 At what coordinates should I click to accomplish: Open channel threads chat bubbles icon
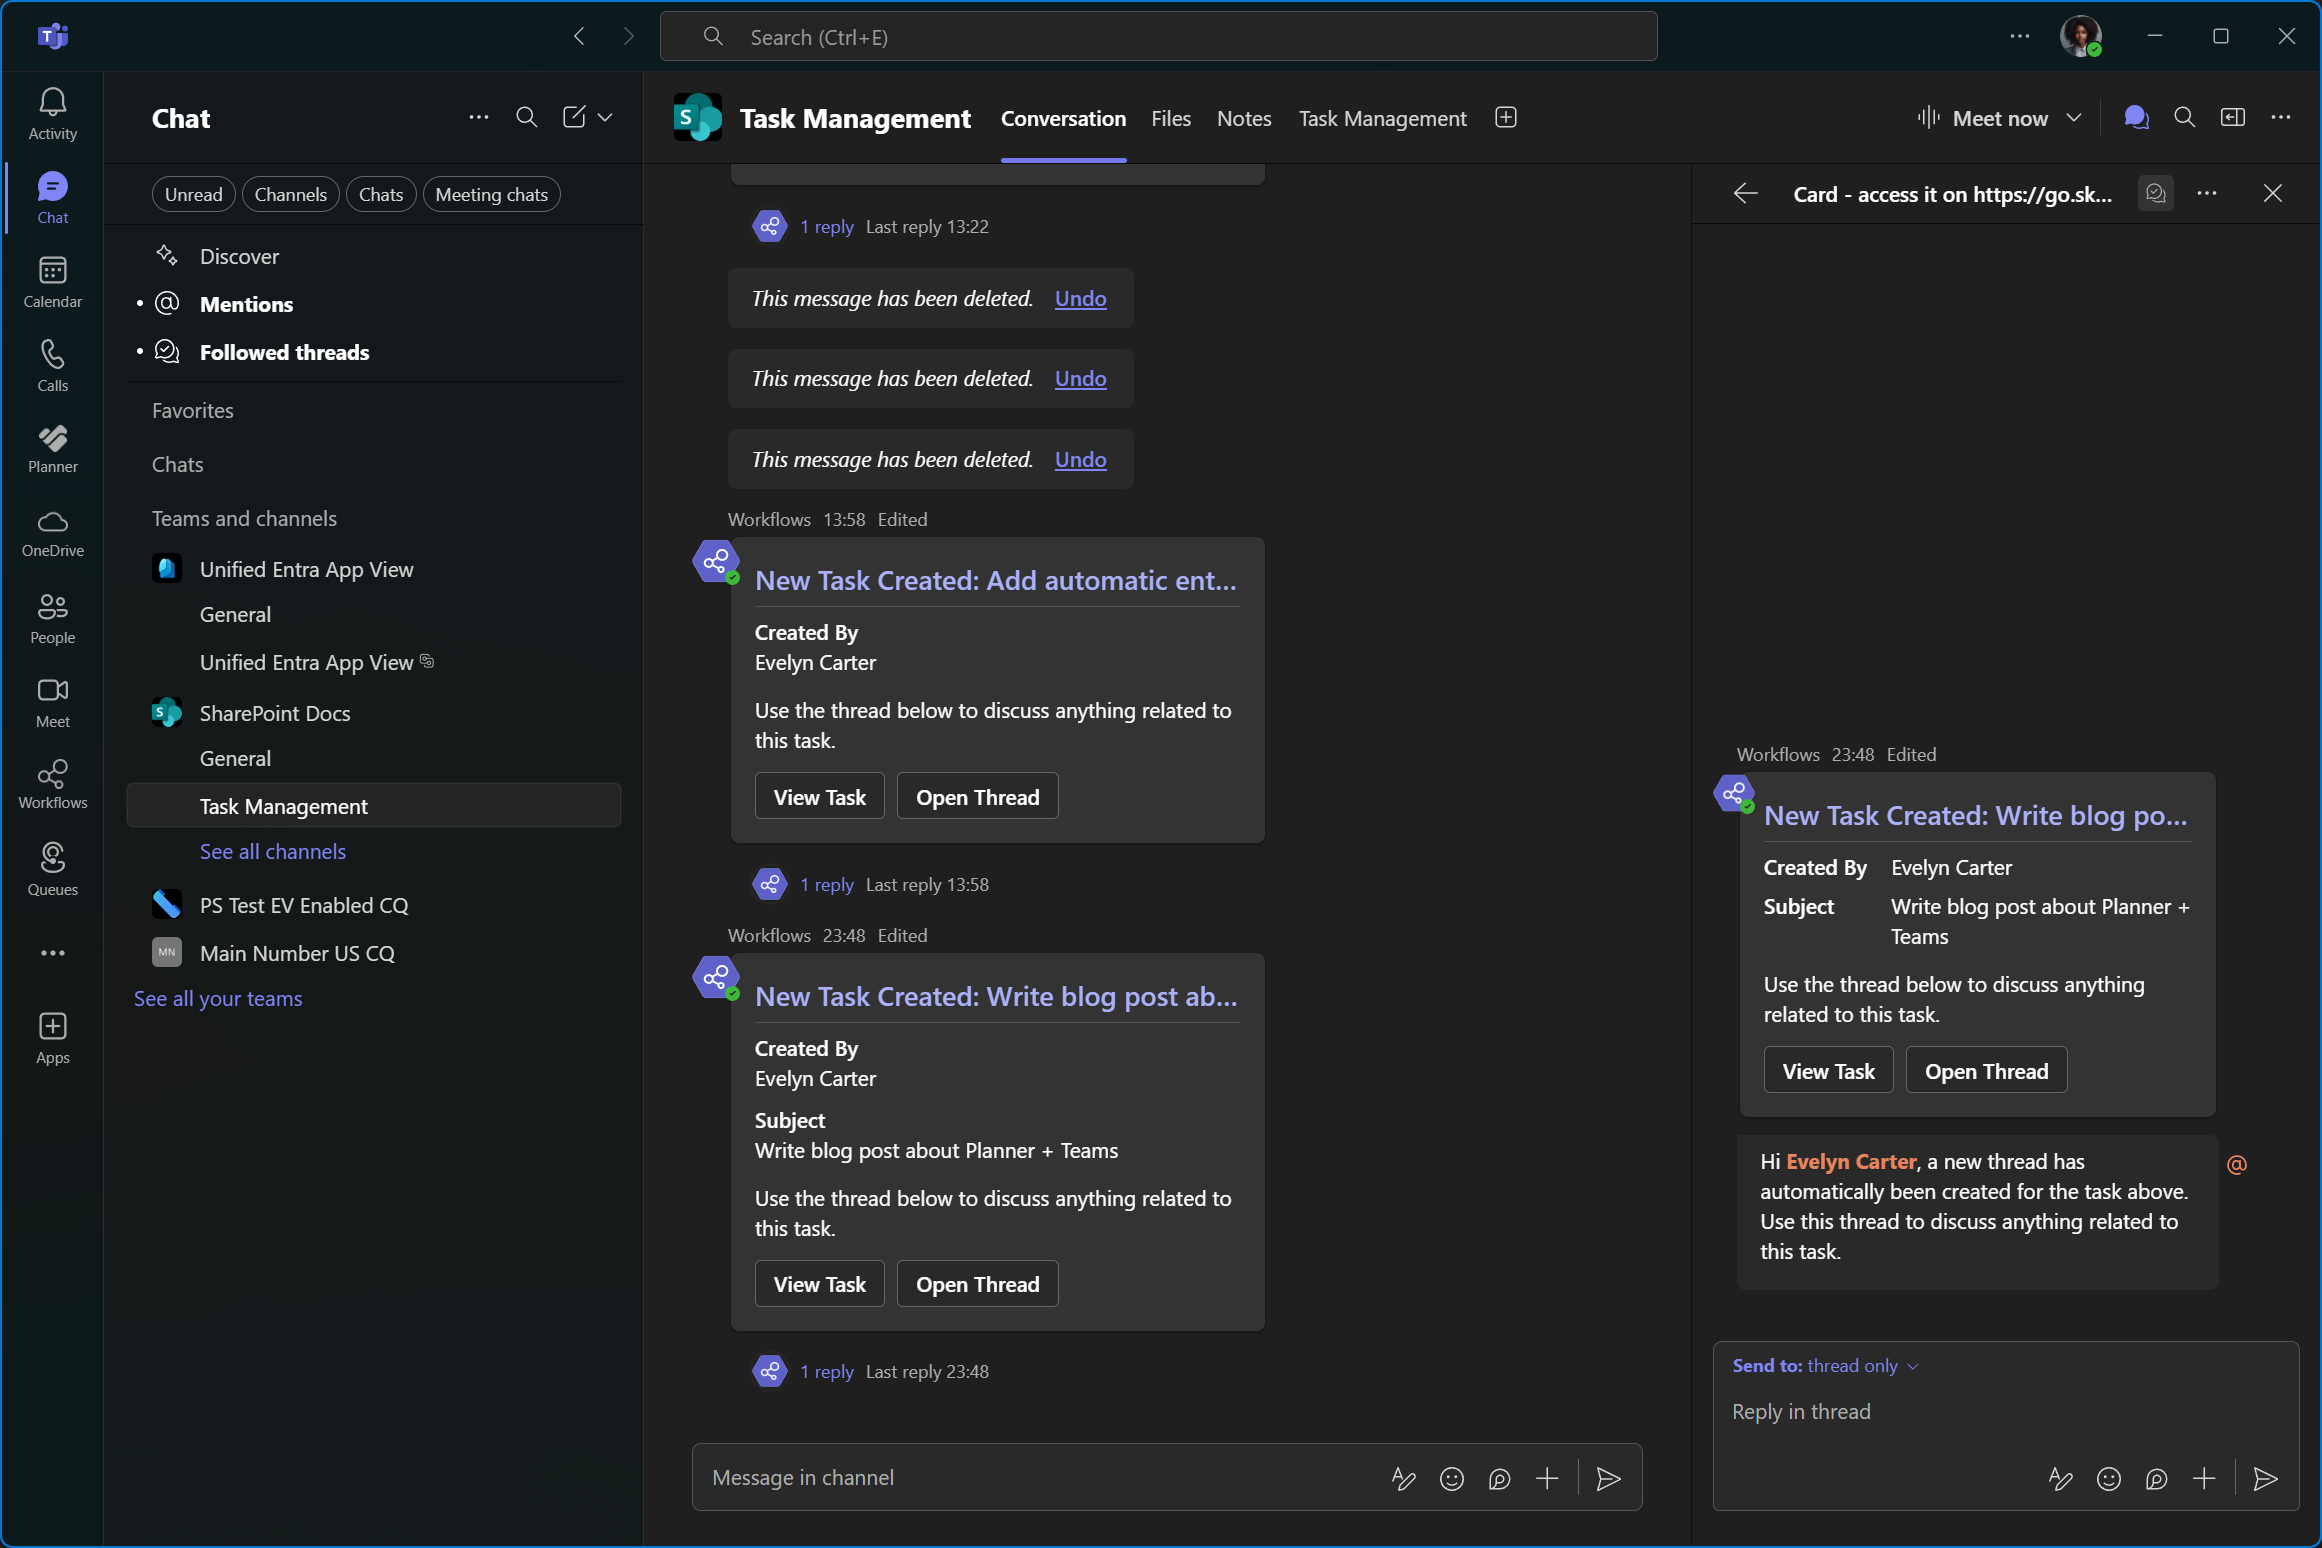pyautogui.click(x=2136, y=118)
